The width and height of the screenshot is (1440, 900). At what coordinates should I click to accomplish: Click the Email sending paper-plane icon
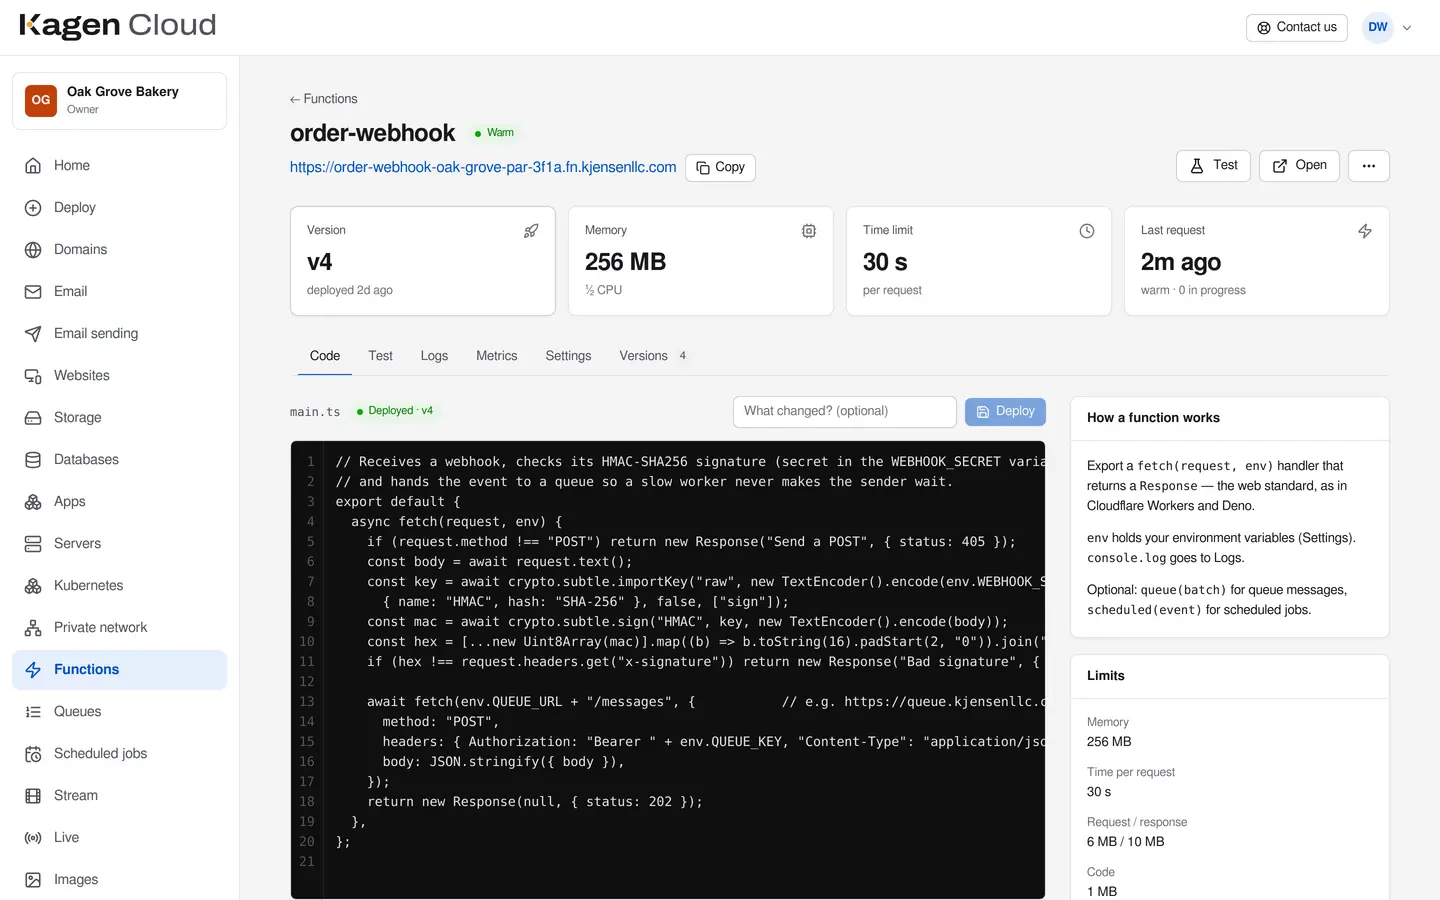33,334
